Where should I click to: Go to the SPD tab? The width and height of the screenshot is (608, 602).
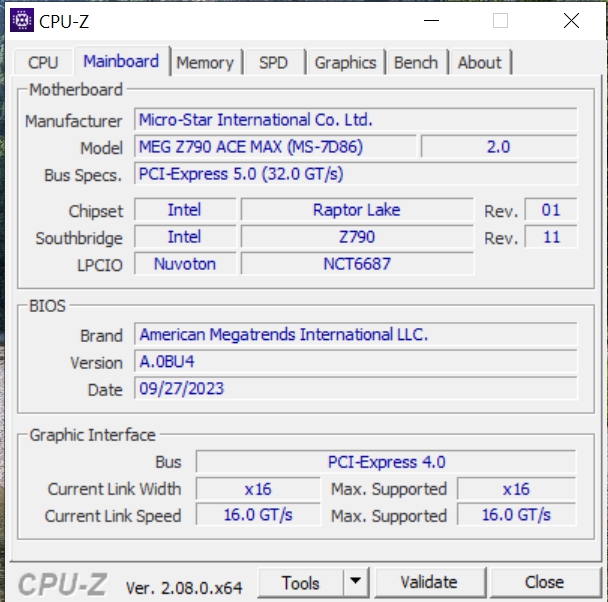273,62
